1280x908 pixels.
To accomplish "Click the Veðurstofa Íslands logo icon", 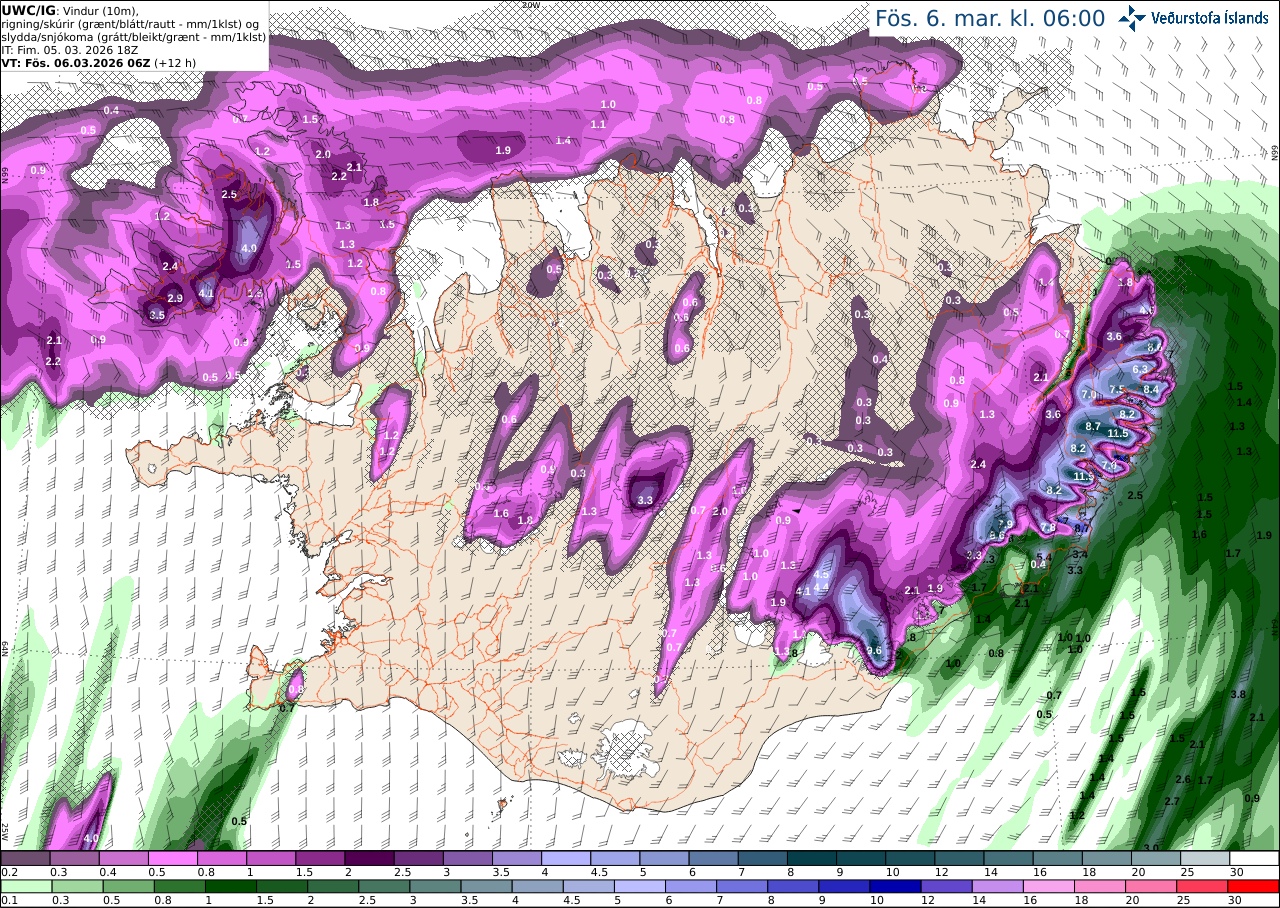I will tap(1132, 17).
